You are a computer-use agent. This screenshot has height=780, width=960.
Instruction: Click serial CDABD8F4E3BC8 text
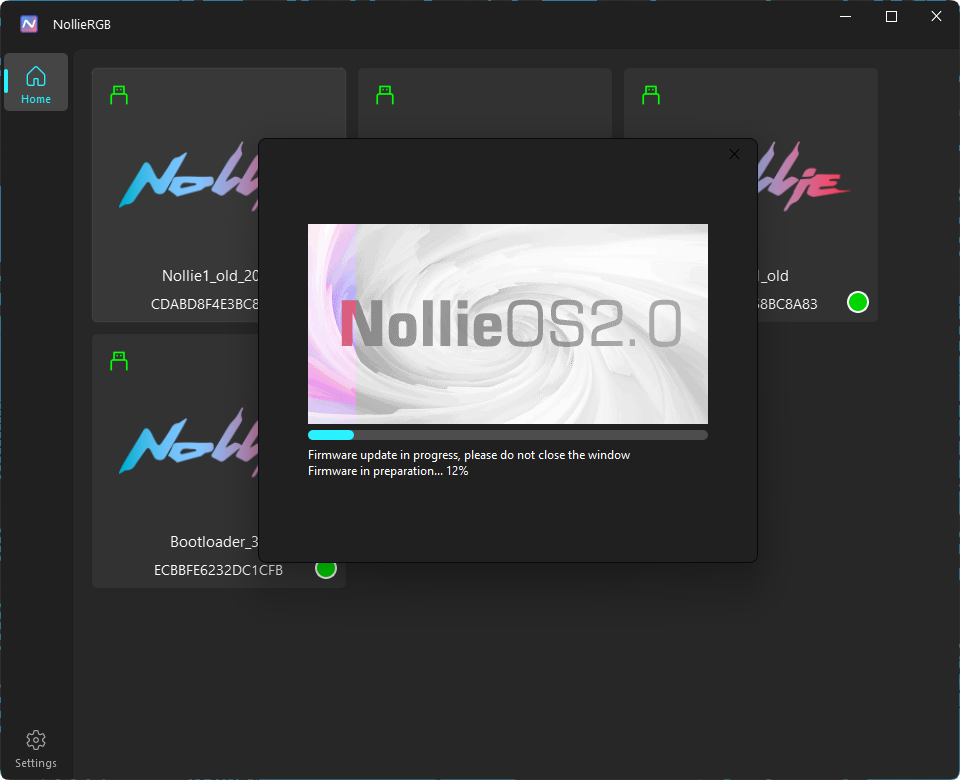tap(204, 304)
